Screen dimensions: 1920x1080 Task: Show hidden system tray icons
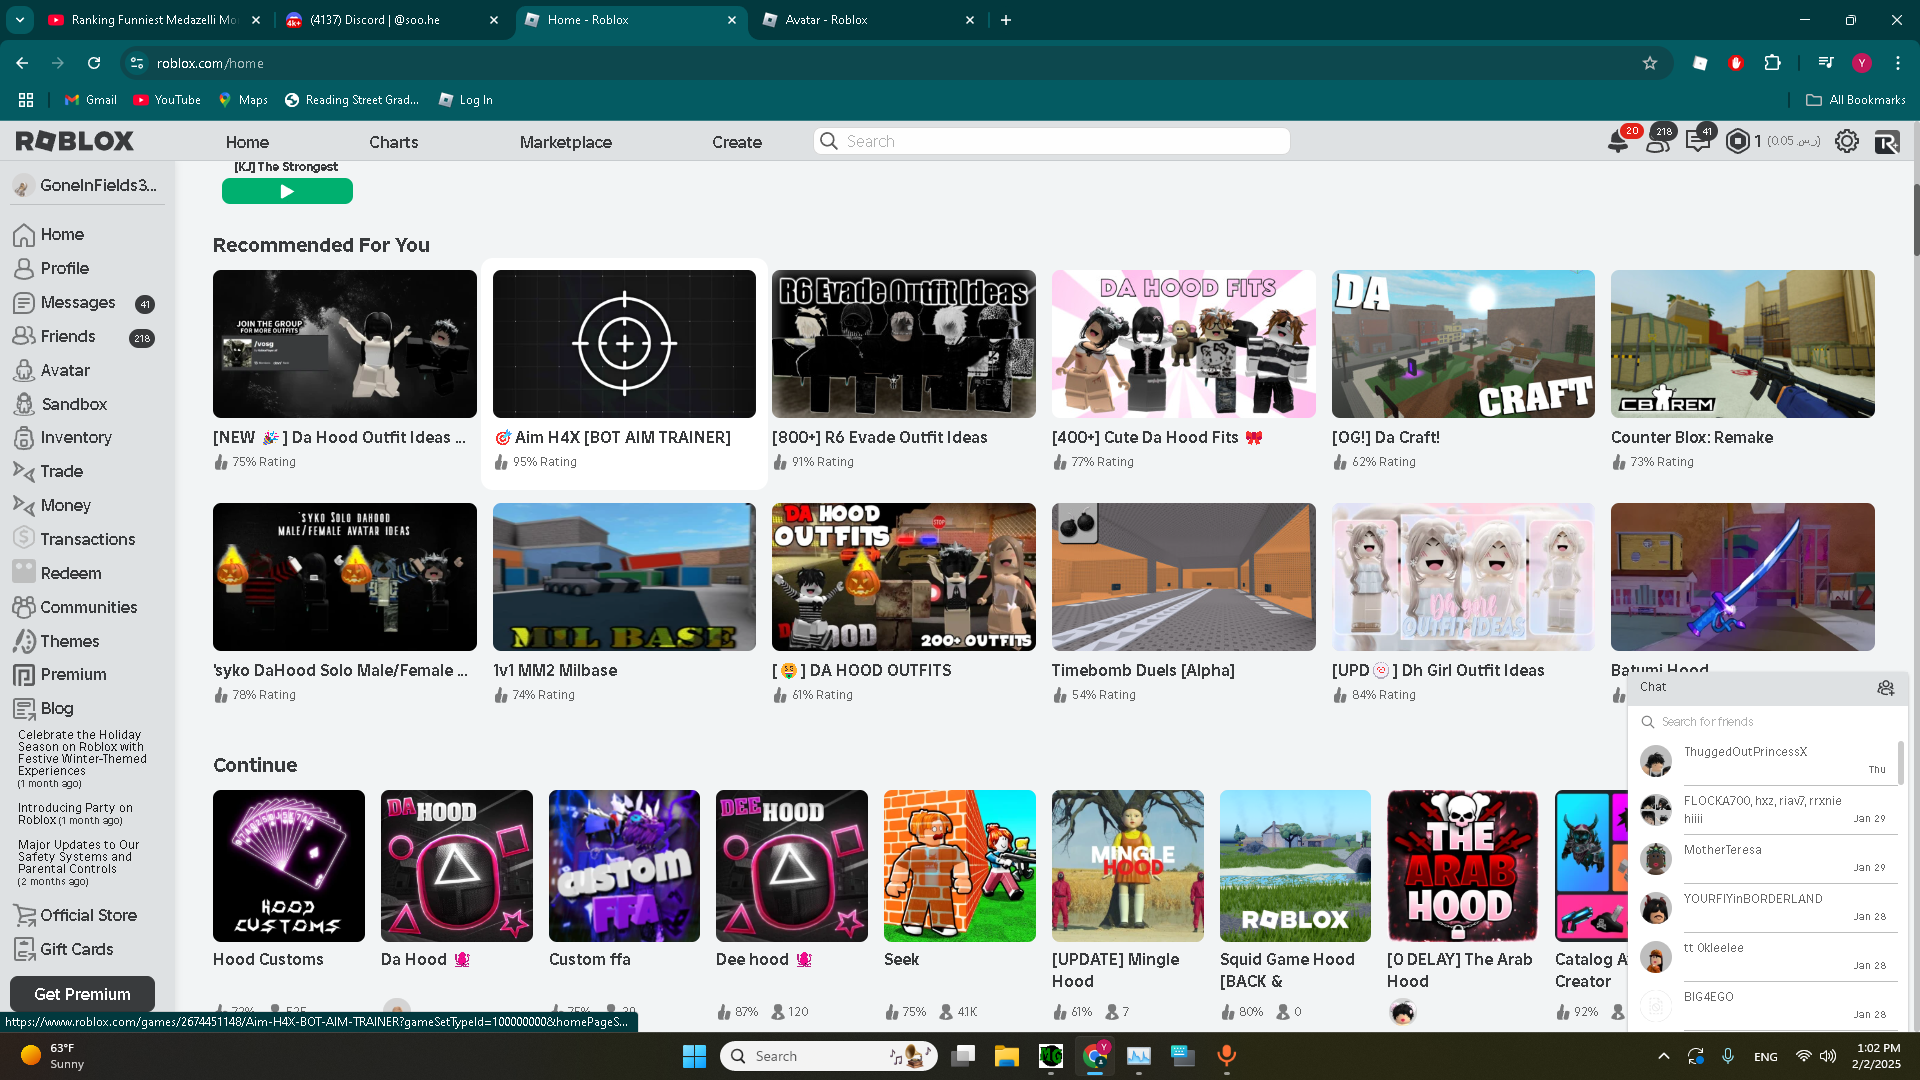pyautogui.click(x=1663, y=1056)
